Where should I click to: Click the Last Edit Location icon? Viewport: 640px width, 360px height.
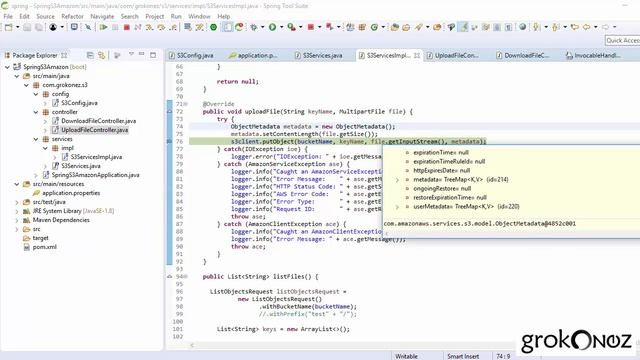coord(575,27)
